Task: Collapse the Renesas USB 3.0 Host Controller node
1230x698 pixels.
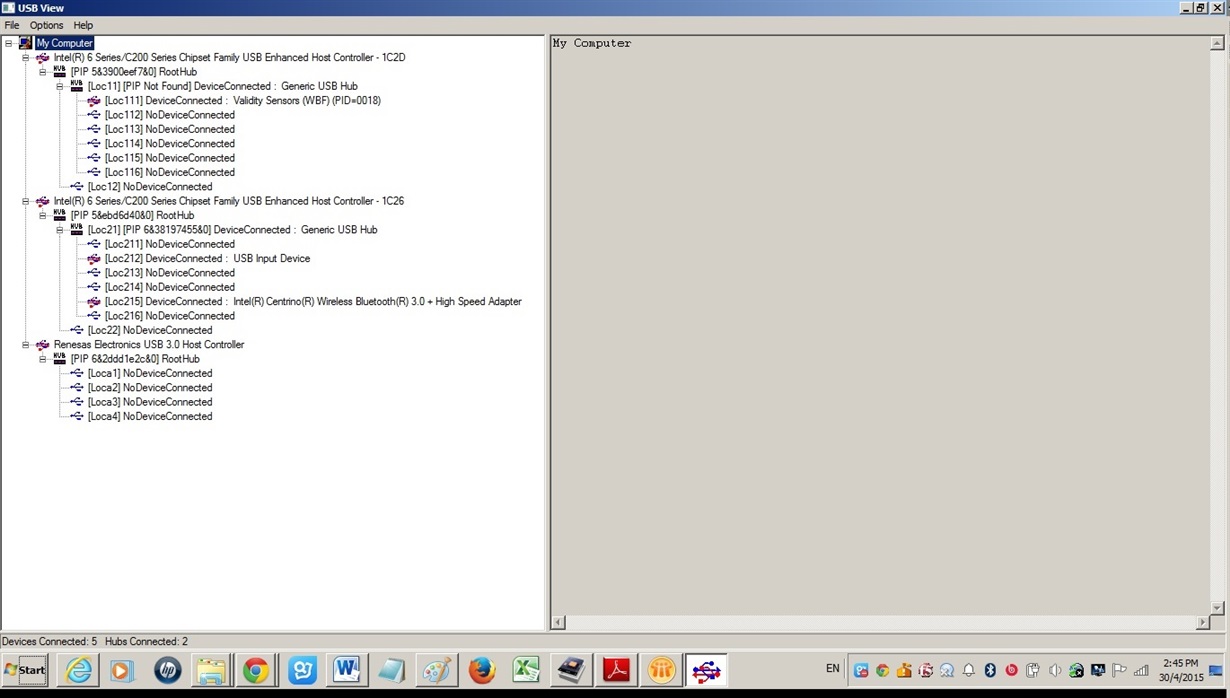Action: coord(26,345)
